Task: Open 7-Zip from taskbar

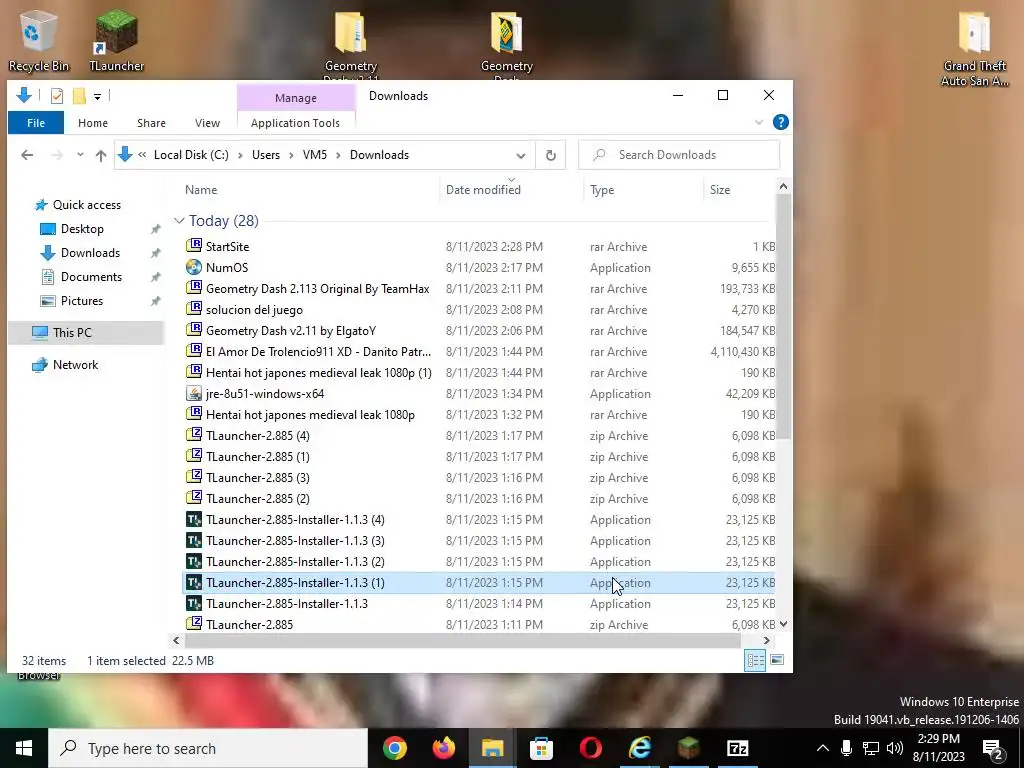Action: (x=737, y=748)
